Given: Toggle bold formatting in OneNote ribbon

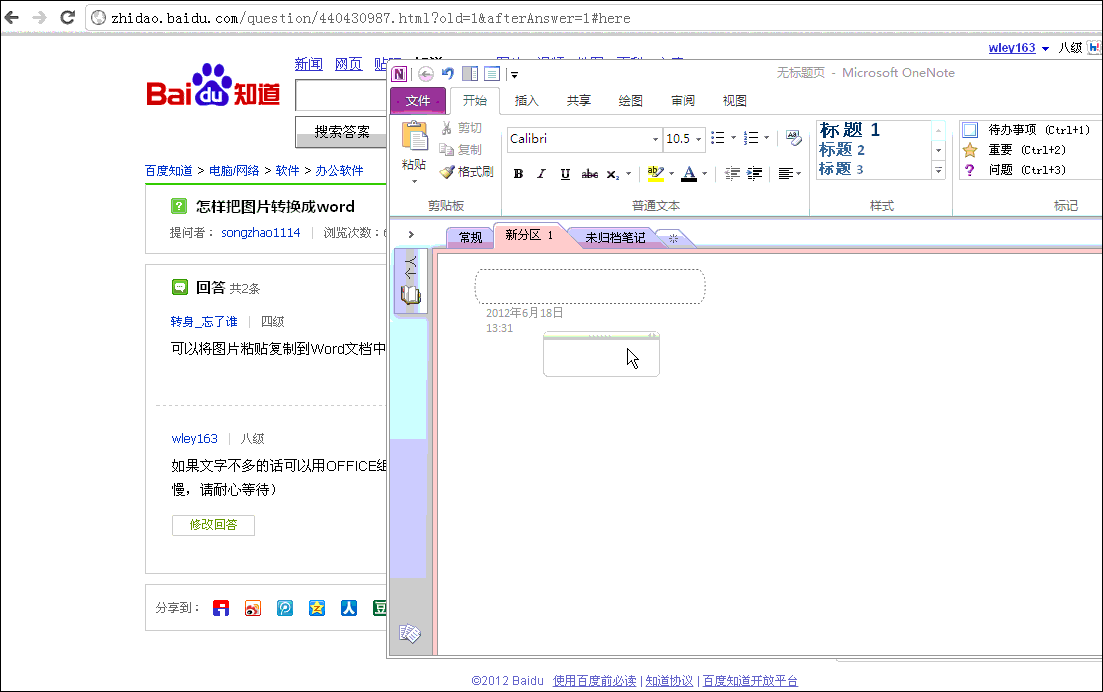Looking at the screenshot, I should point(518,174).
